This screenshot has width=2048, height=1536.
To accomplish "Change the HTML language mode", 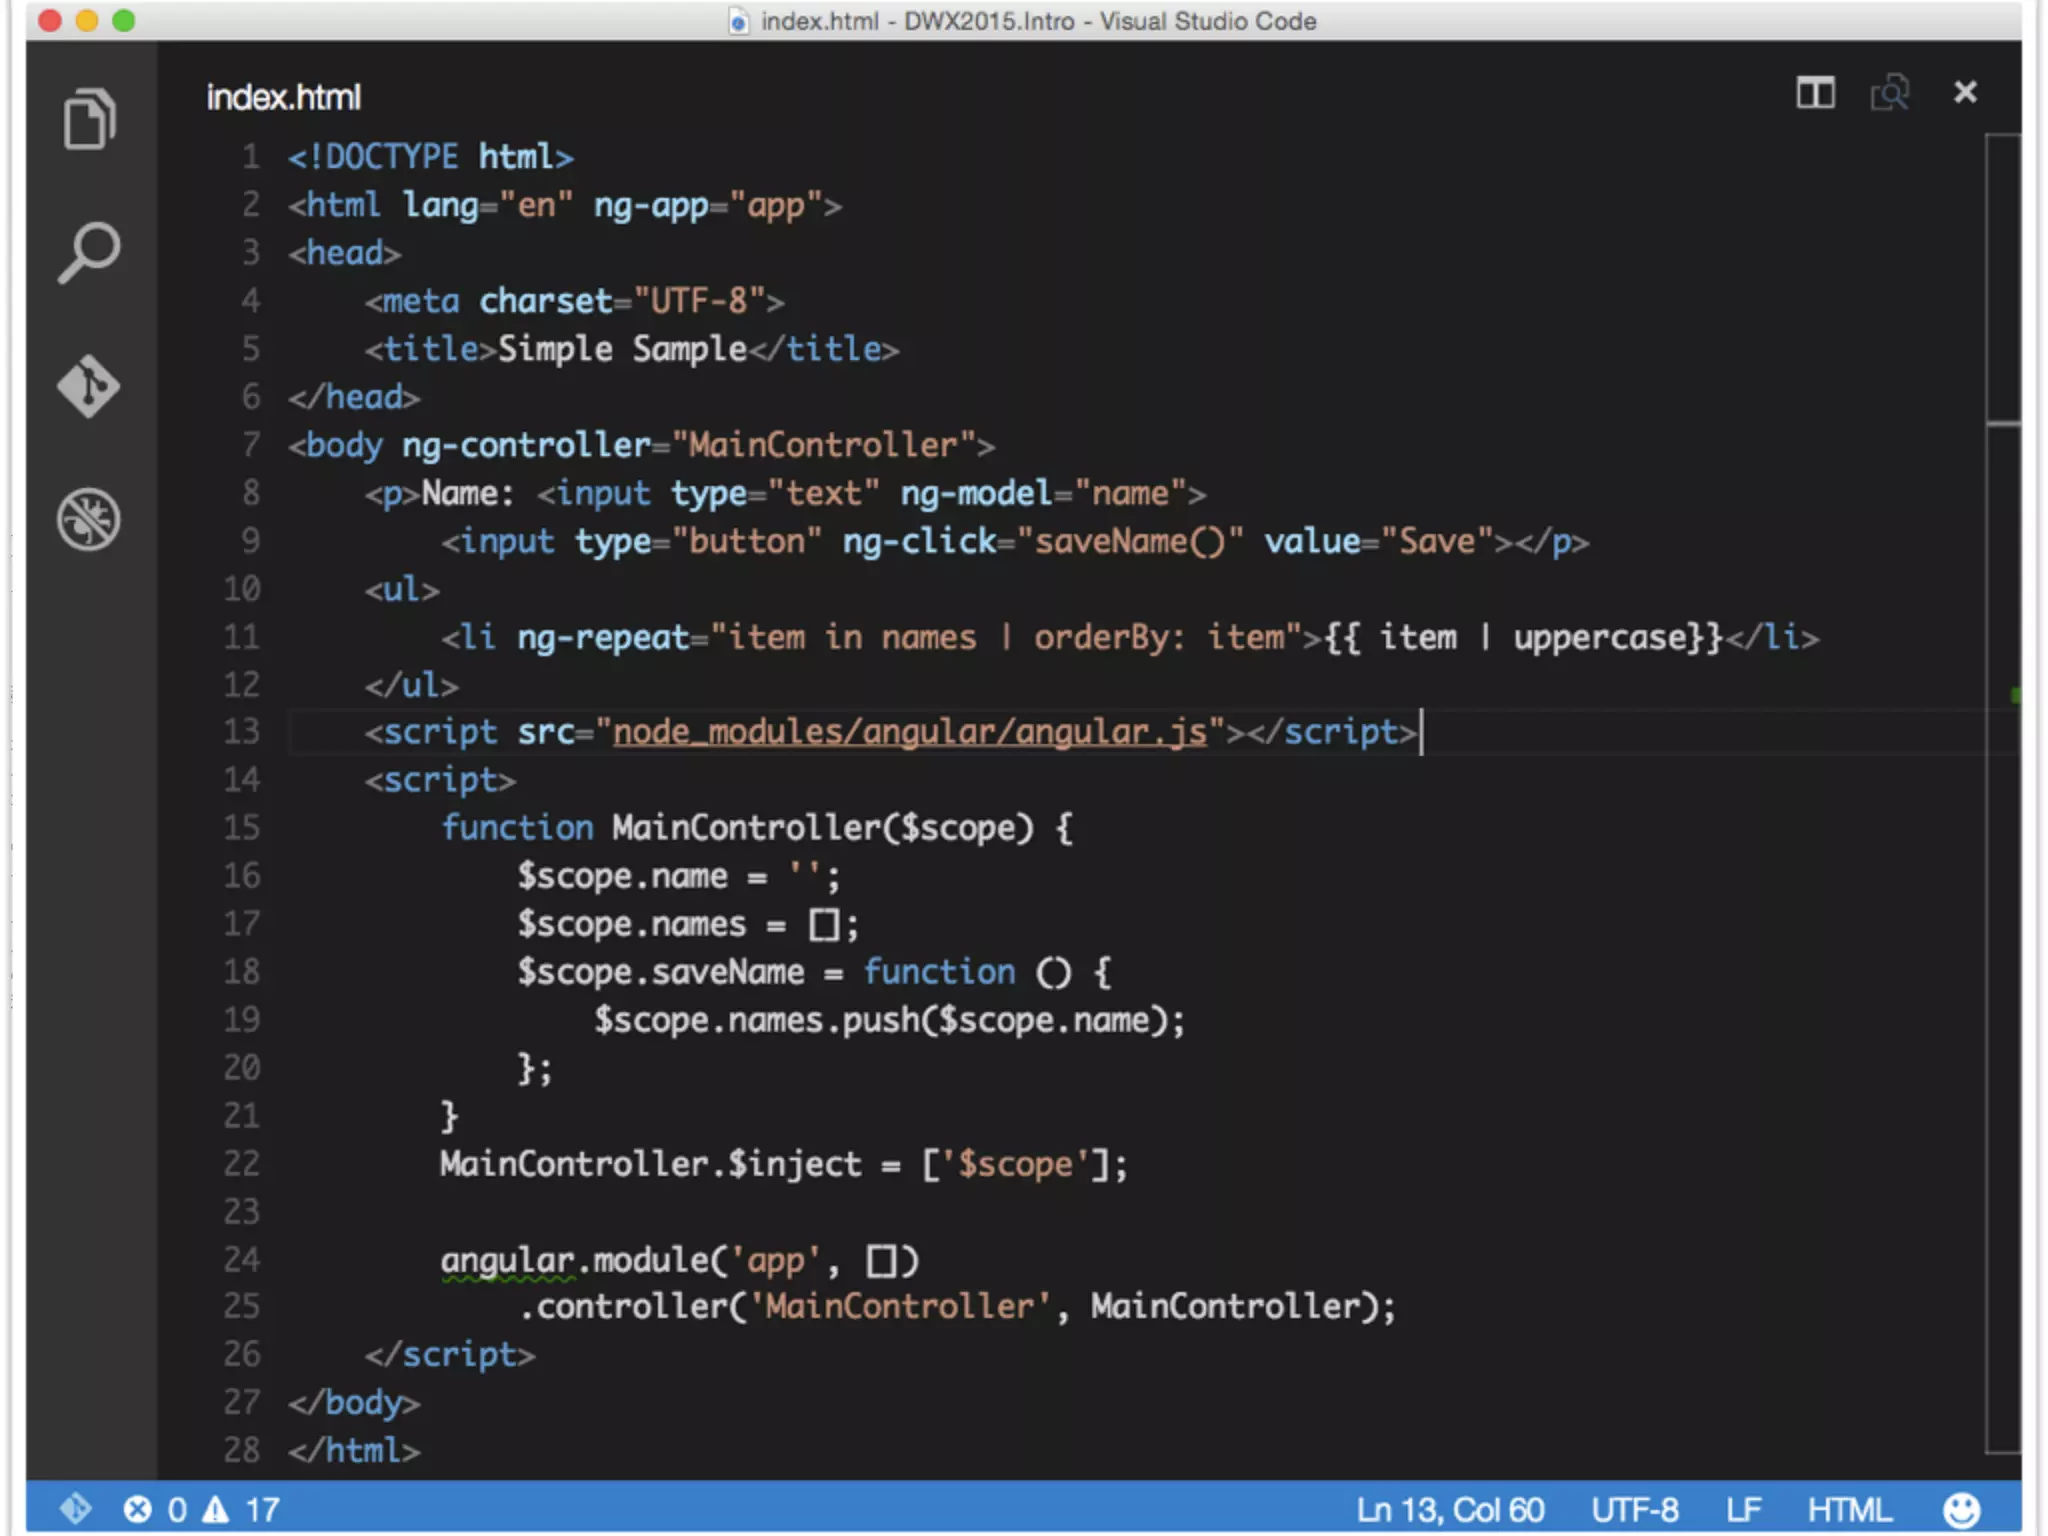I will (x=1849, y=1509).
